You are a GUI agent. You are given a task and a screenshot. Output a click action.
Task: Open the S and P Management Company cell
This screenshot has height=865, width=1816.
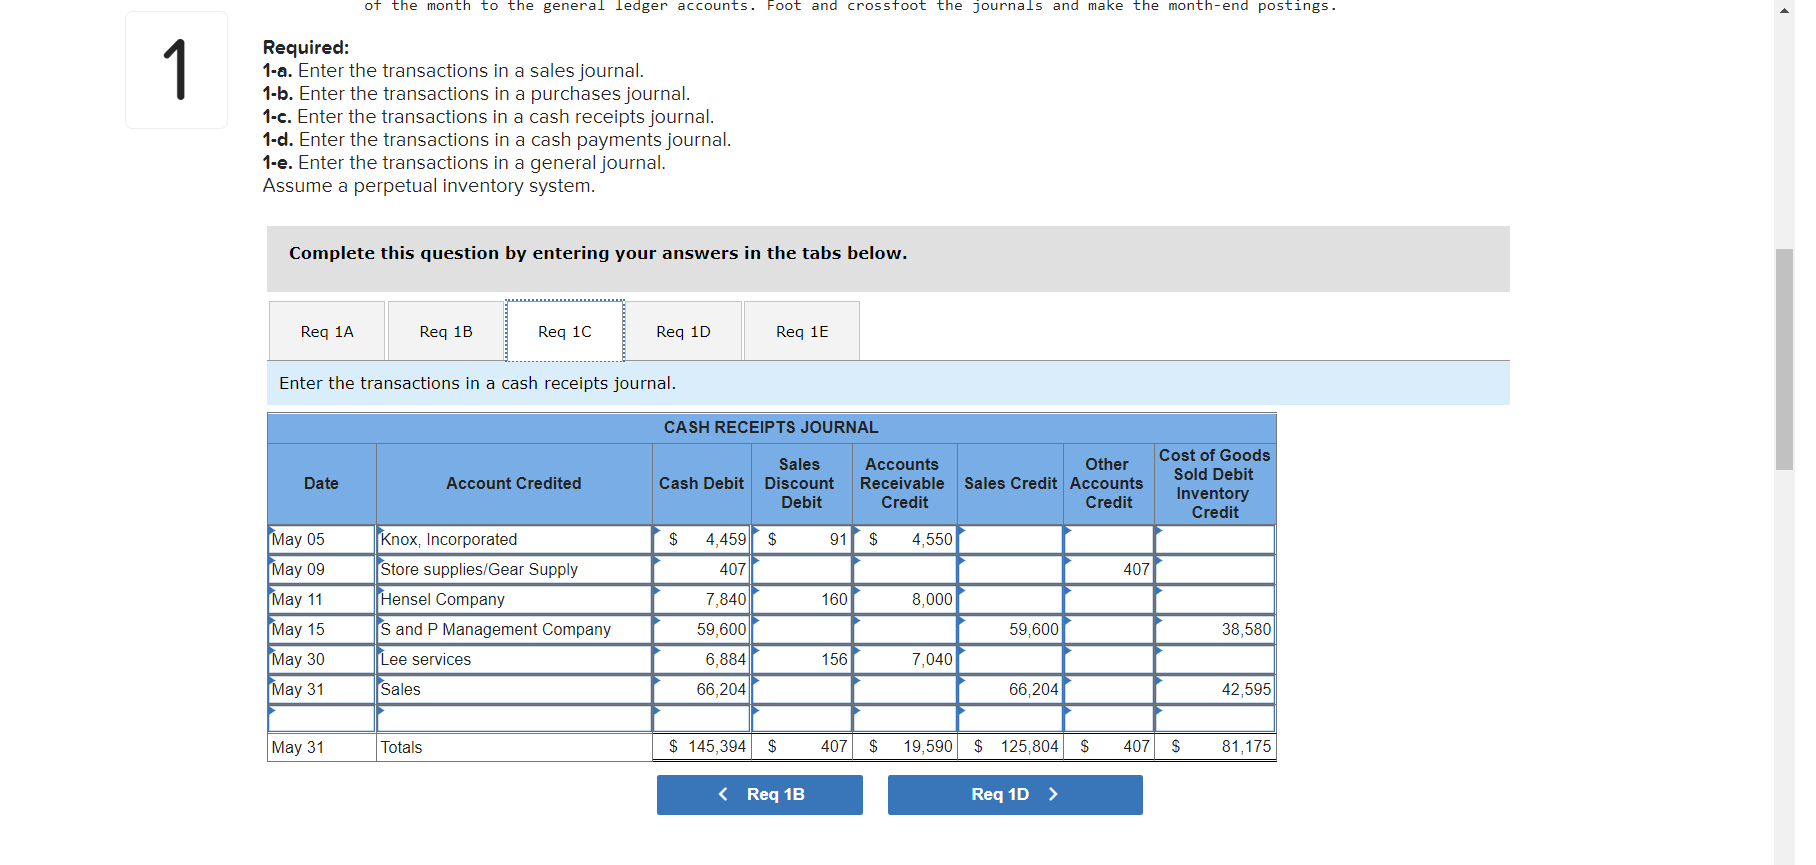click(x=514, y=629)
